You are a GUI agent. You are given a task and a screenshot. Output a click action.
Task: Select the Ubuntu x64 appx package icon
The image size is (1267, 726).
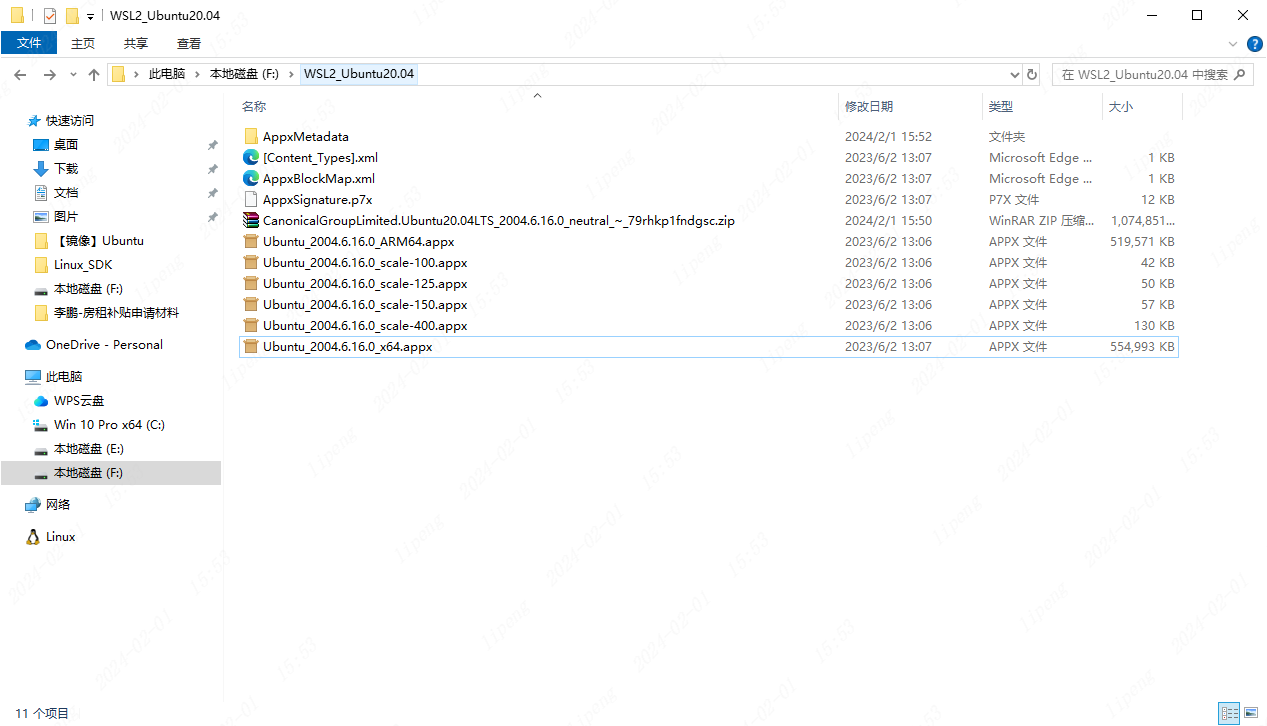pos(251,347)
